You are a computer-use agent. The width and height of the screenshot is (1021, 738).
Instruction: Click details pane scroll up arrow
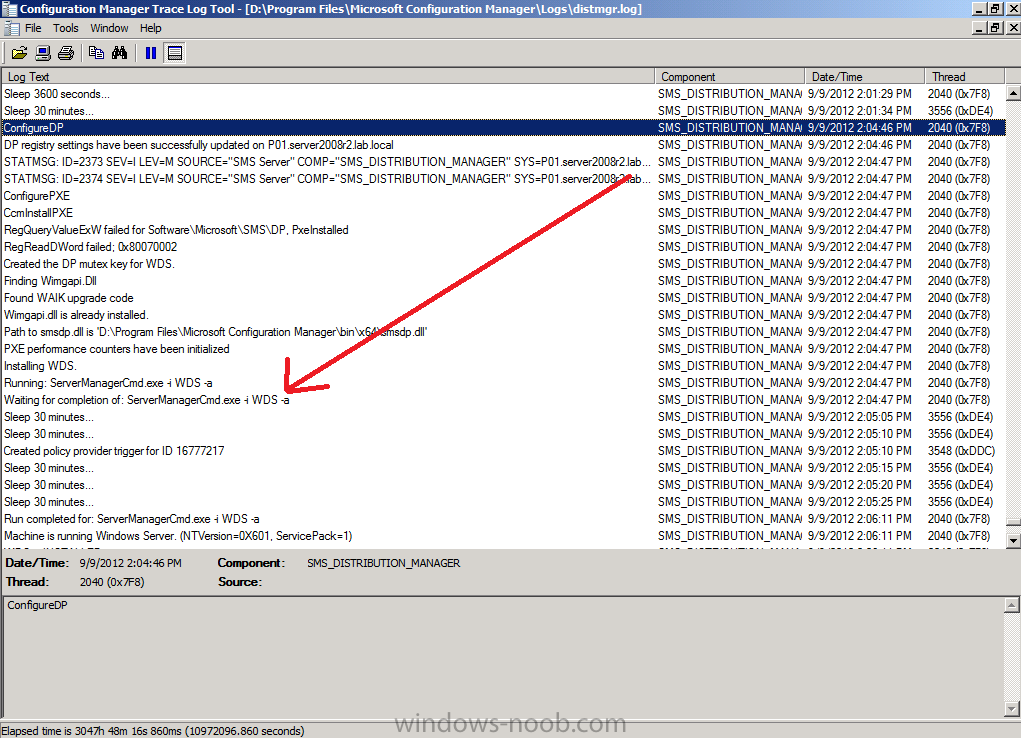coord(1011,605)
